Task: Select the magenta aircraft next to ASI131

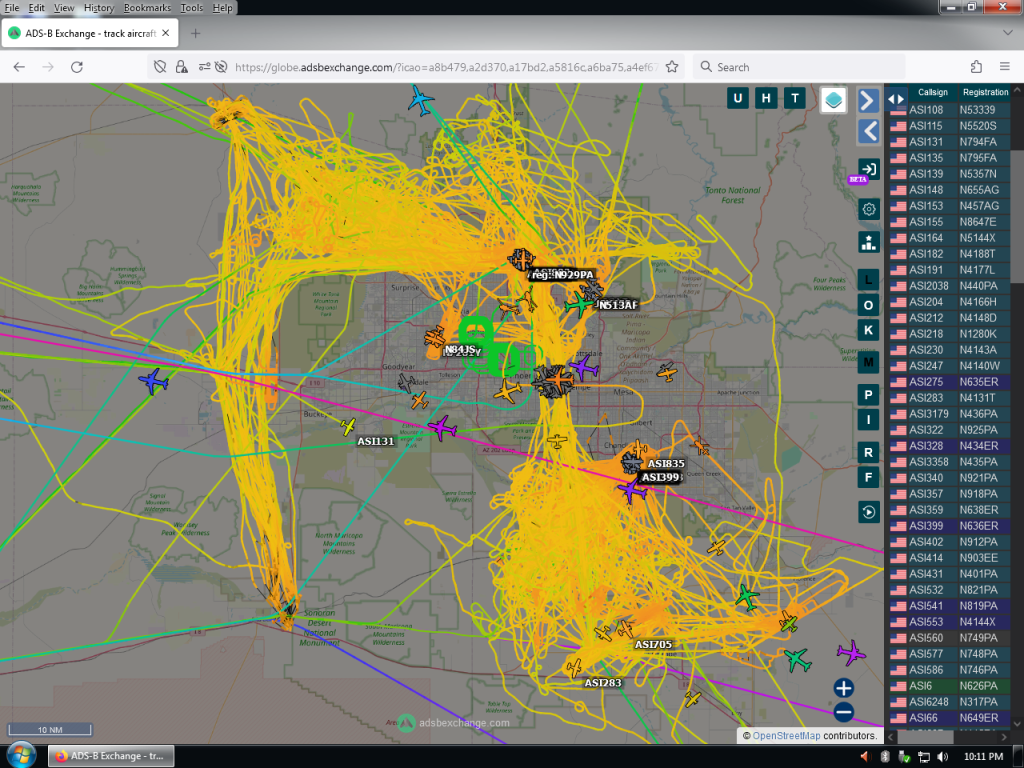Action: [442, 428]
